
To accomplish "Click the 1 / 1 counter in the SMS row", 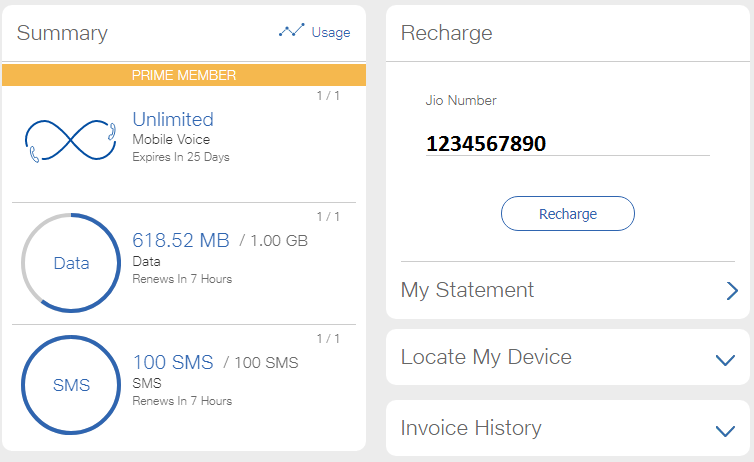I will tap(328, 339).
